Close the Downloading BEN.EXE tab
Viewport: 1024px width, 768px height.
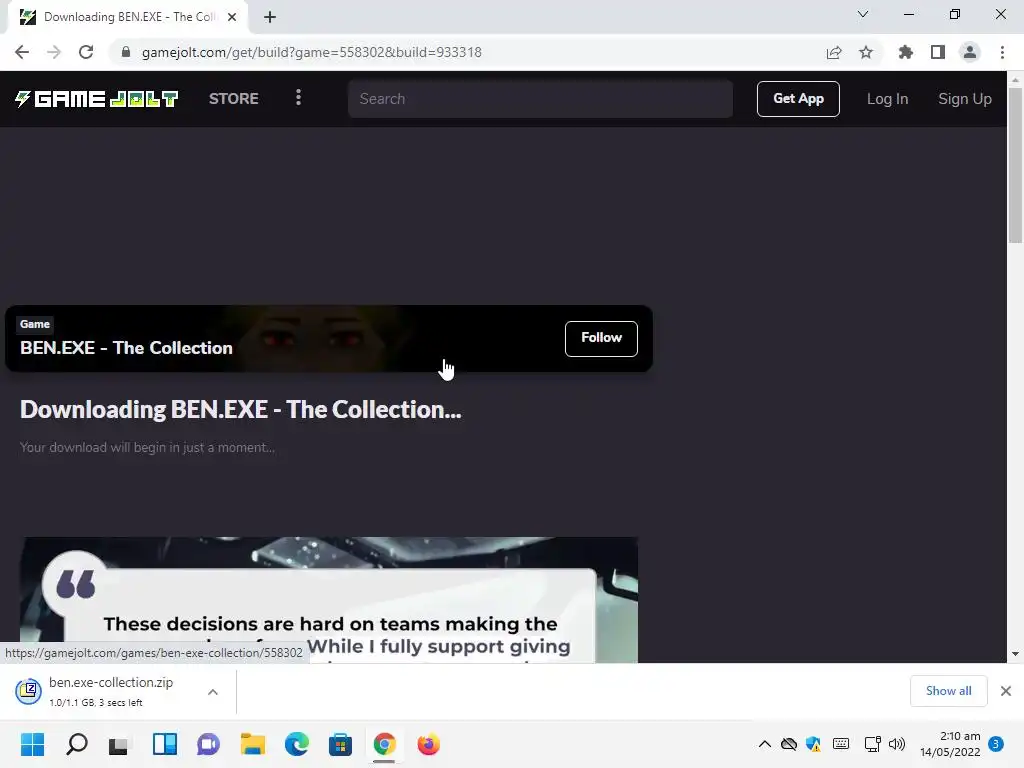point(232,18)
